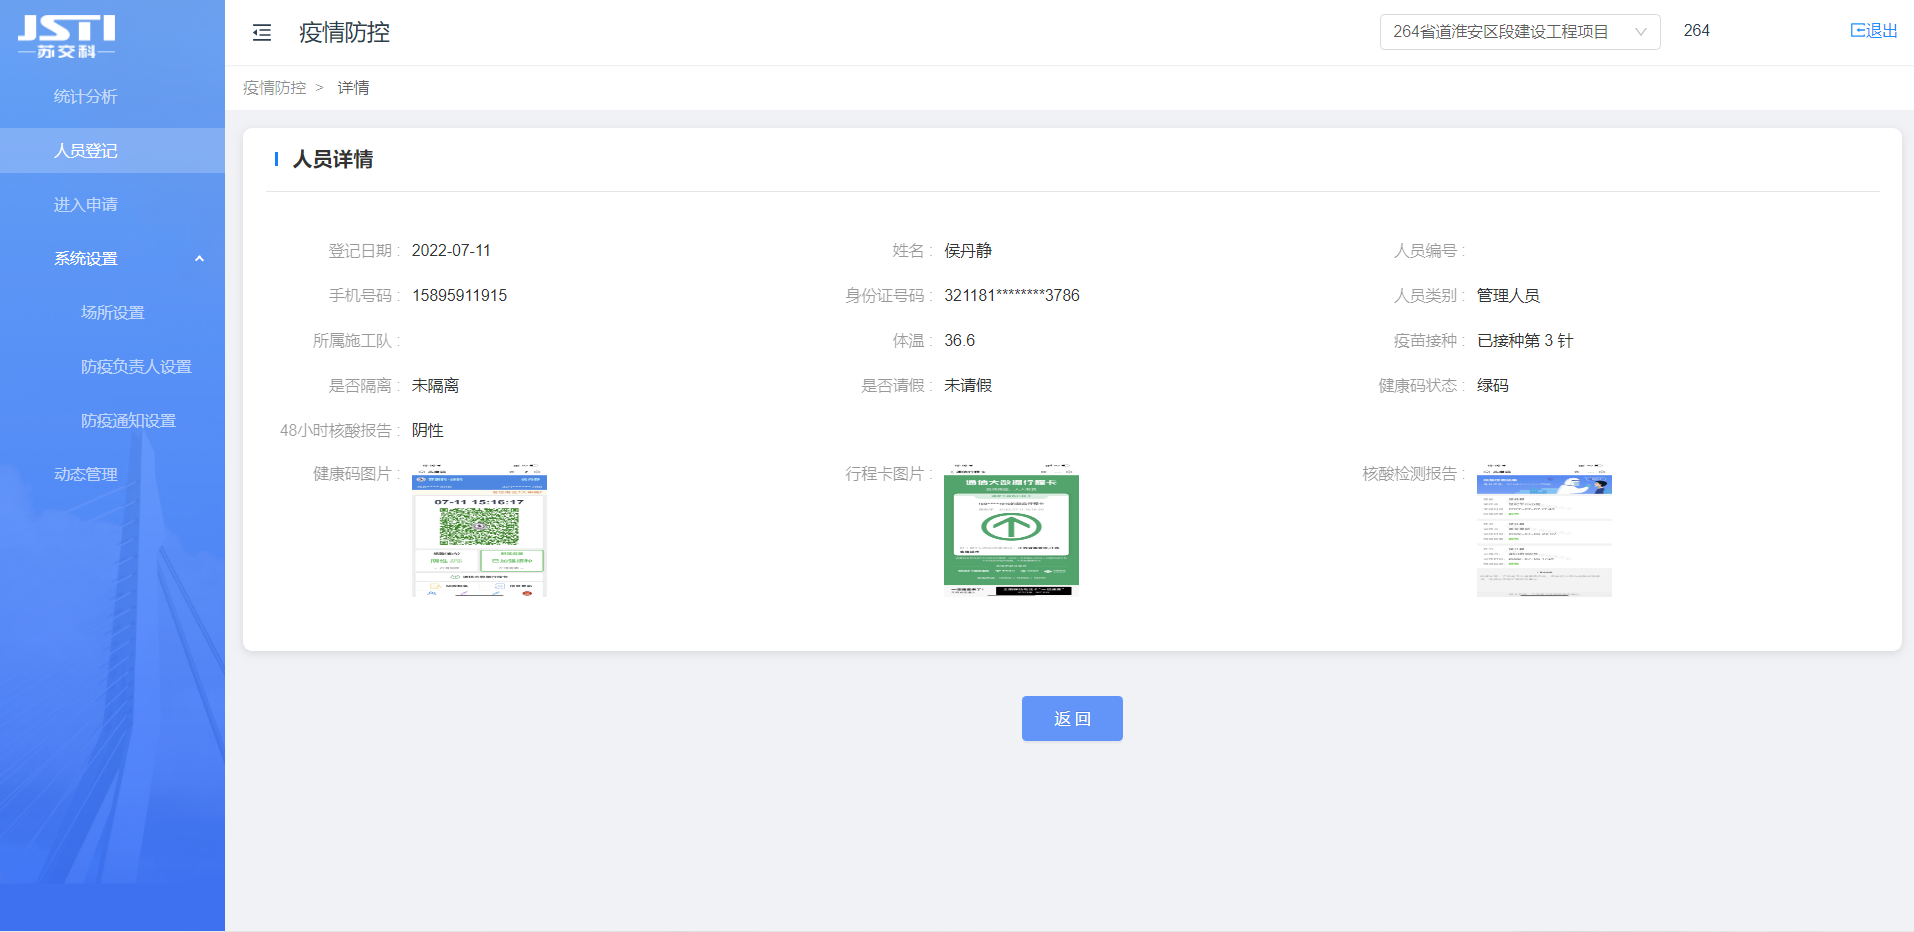Open 动态管理 in the sidebar
Screen dimensions: 1914x932
pos(86,475)
